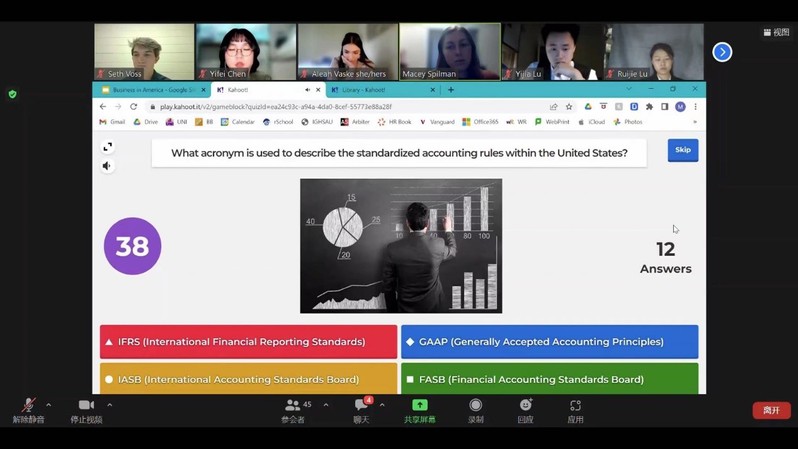Open the reactions smiley icon
The image size is (798, 449).
525,405
